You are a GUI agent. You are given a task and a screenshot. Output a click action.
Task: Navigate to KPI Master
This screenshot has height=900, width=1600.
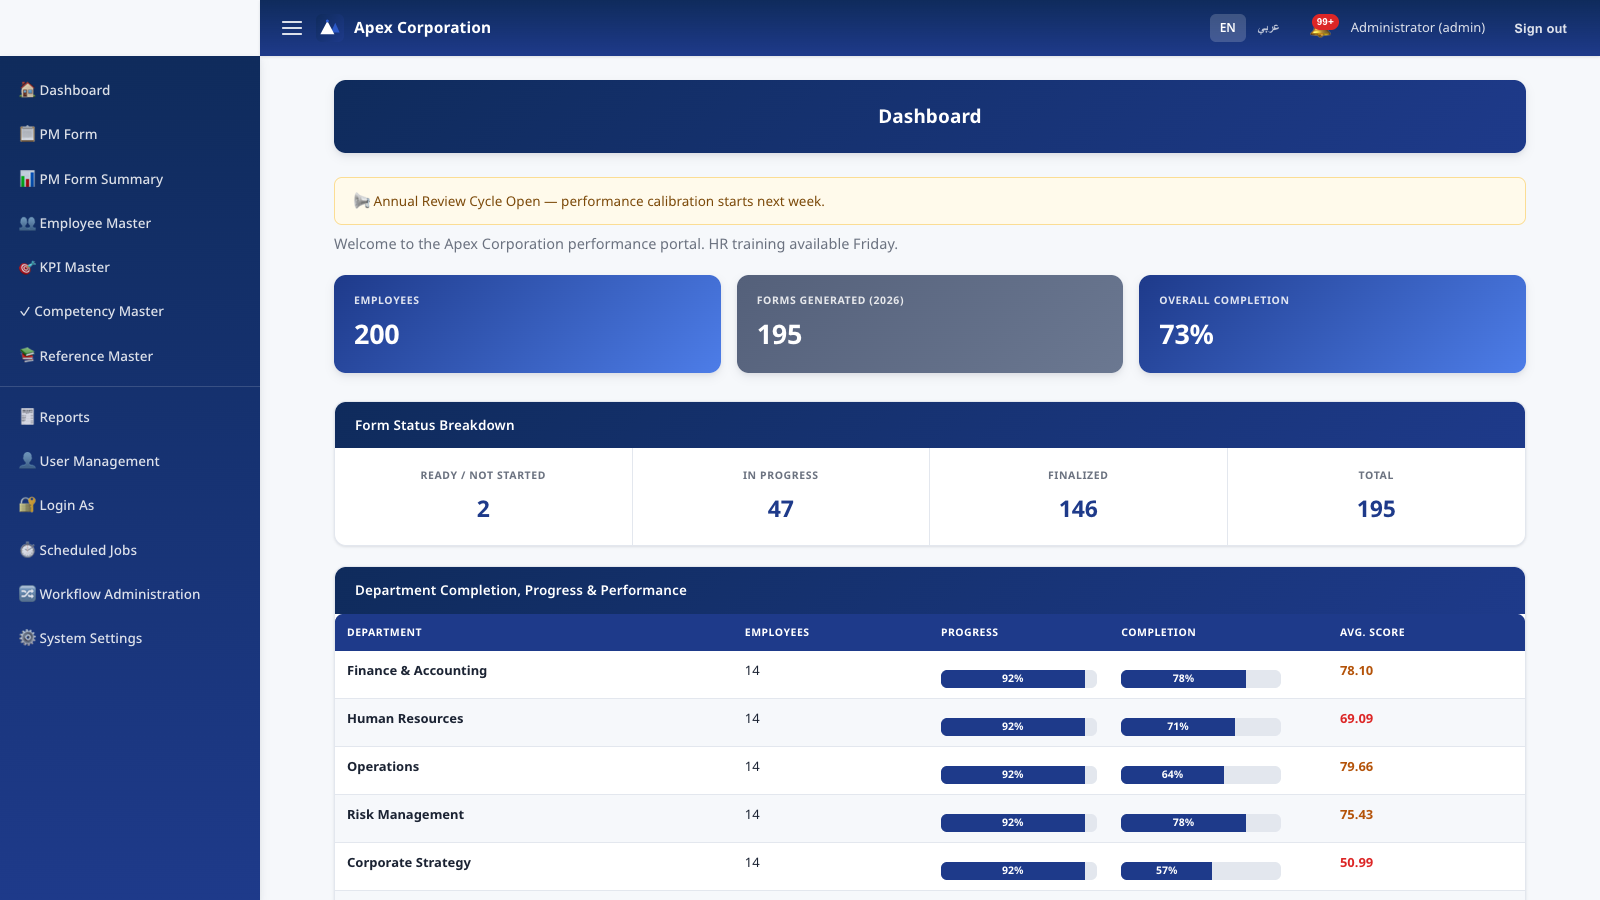[130, 267]
